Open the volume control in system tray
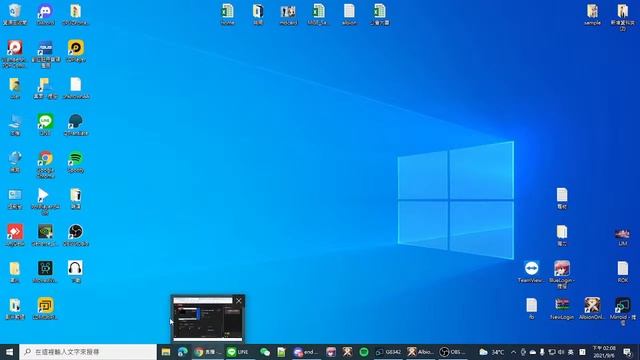Image resolution: width=640 pixels, height=360 pixels. point(561,352)
